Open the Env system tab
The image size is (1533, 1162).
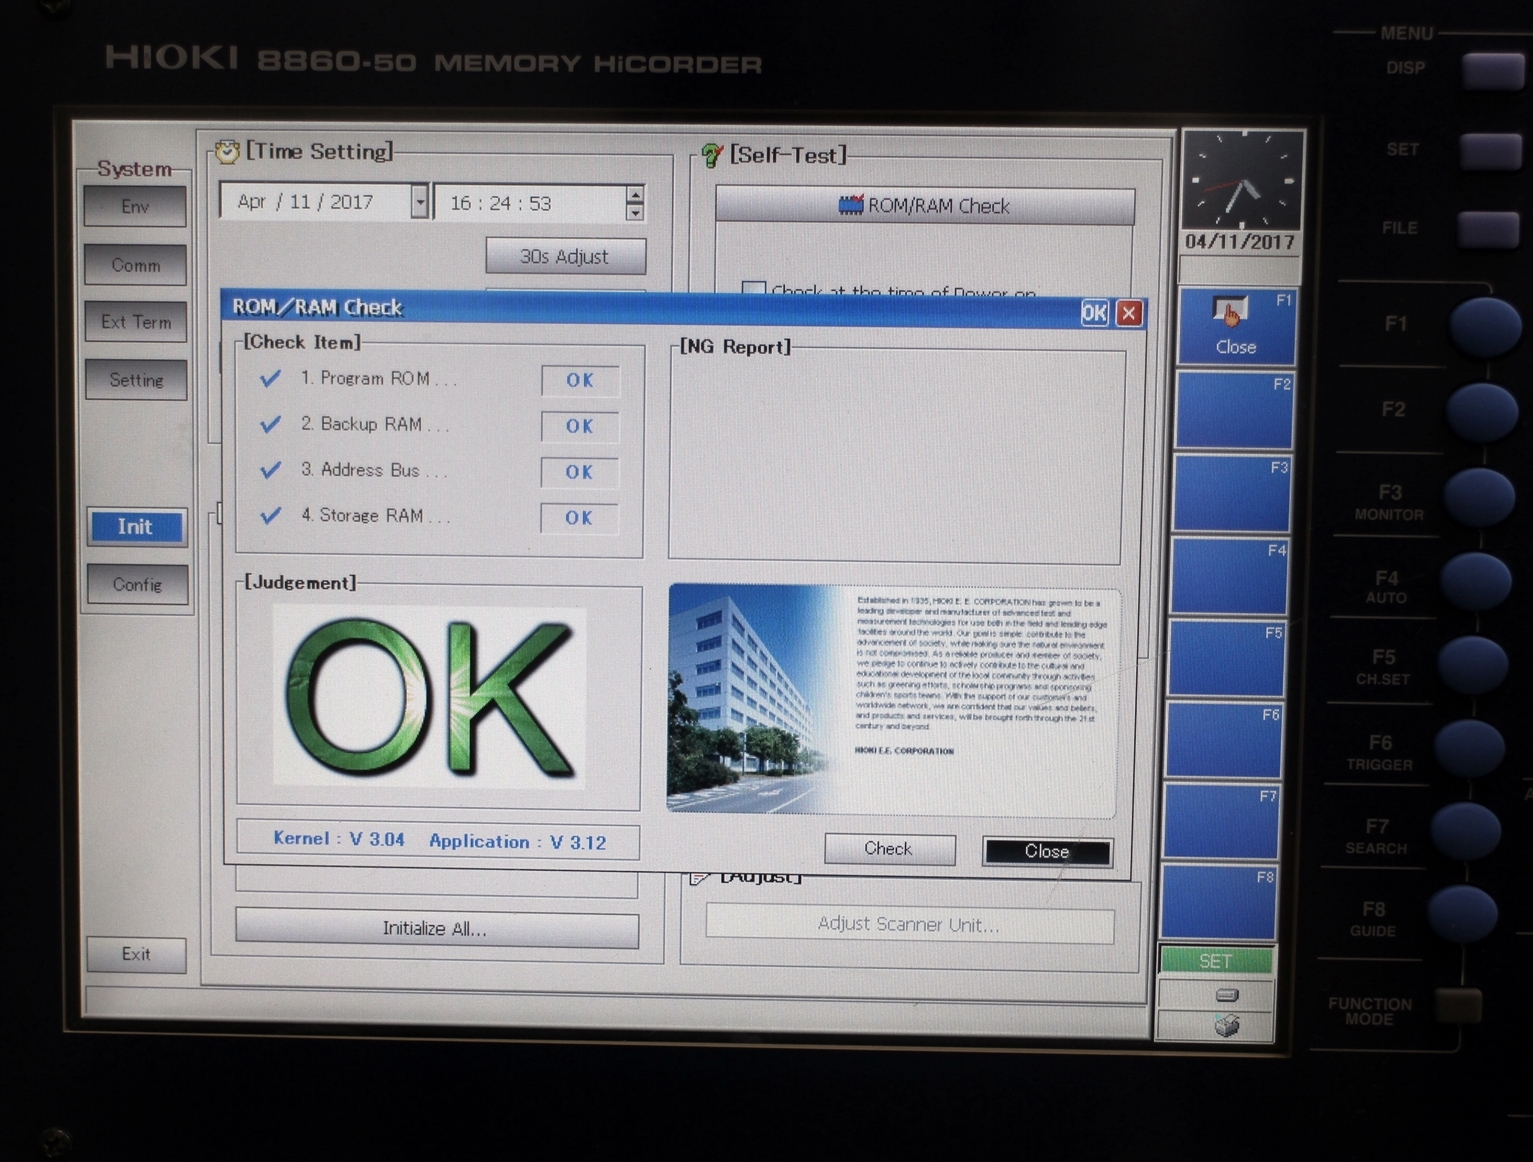(135, 206)
